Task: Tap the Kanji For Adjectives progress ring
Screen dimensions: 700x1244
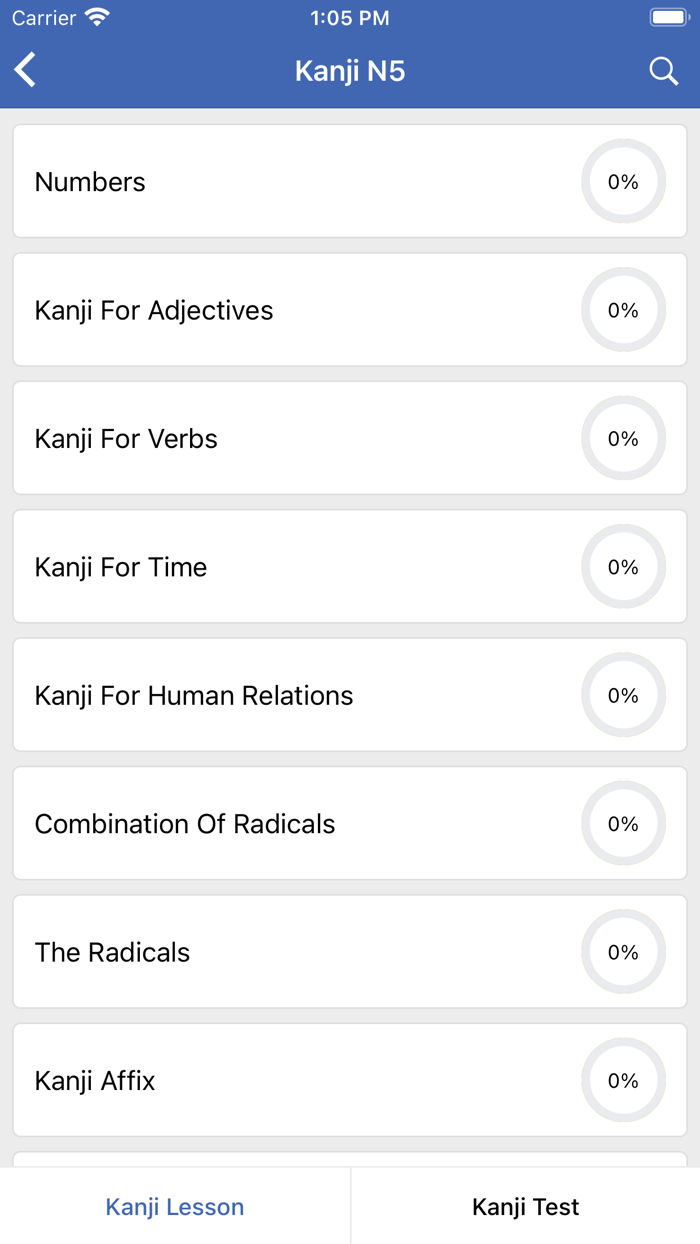Action: (x=623, y=310)
